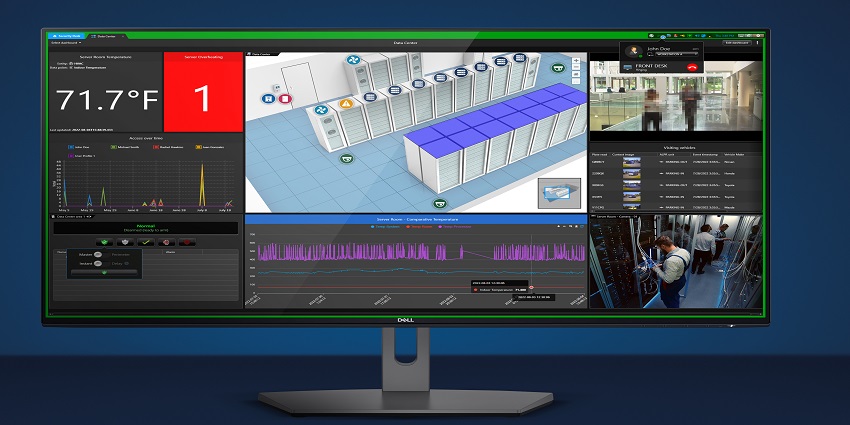Open the more options kebab beside Edit dashboard

(x=758, y=42)
